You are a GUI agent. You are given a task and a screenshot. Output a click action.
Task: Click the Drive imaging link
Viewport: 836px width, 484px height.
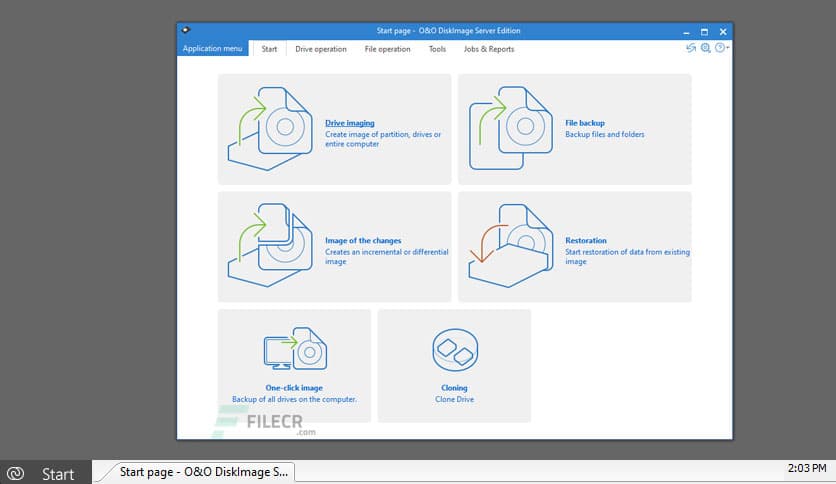[349, 123]
